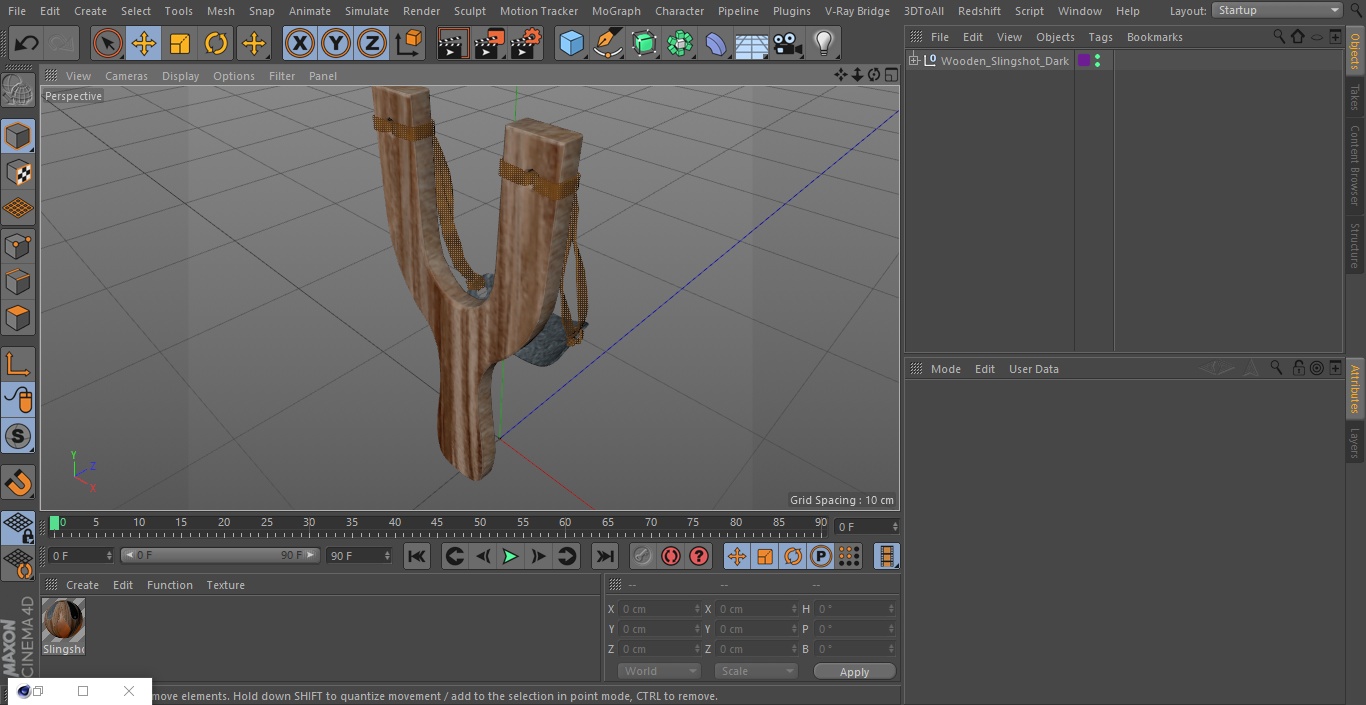Add a light object
The height and width of the screenshot is (705, 1366).
(x=824, y=43)
